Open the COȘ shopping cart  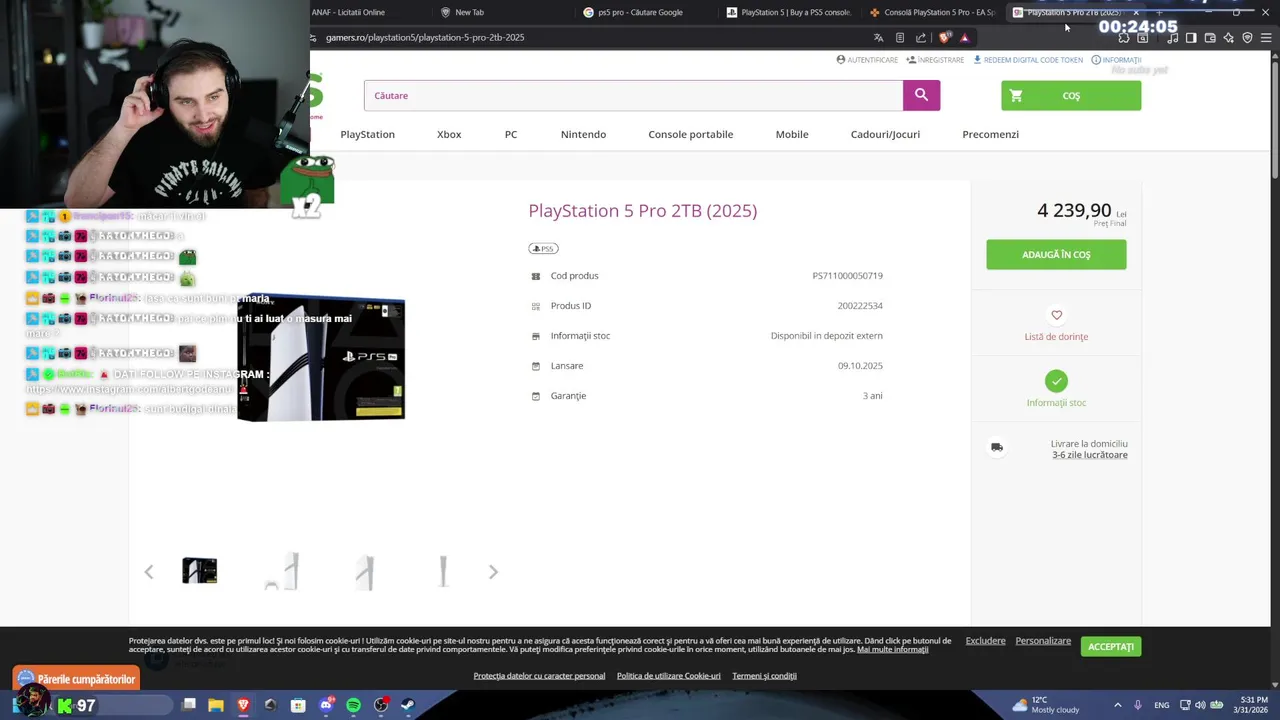(x=1071, y=95)
